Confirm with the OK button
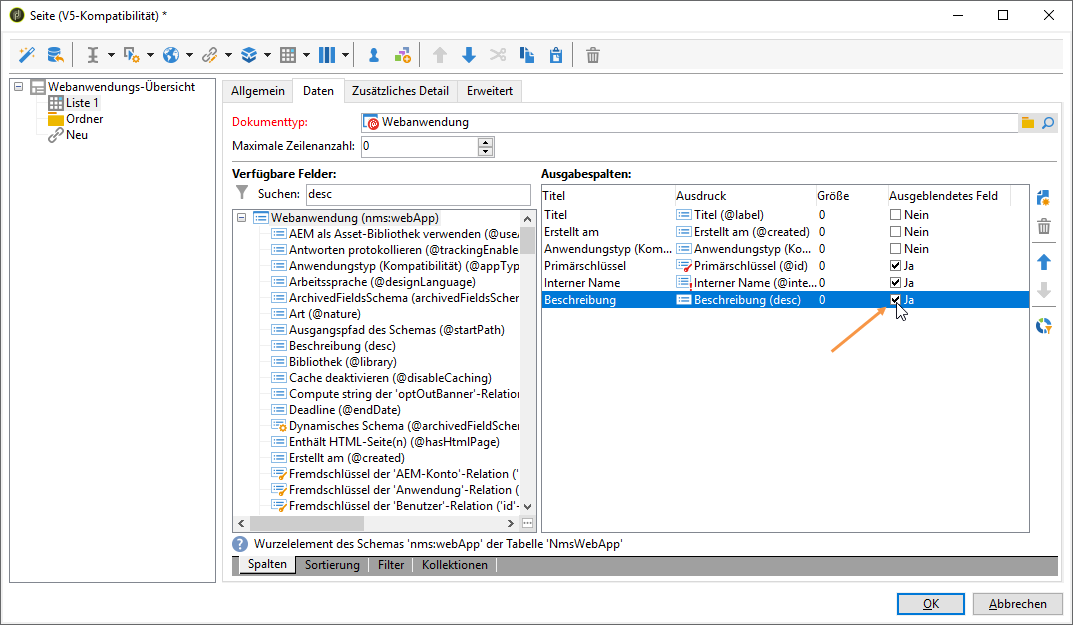Image resolution: width=1084 pixels, height=638 pixels. pyautogui.click(x=931, y=603)
